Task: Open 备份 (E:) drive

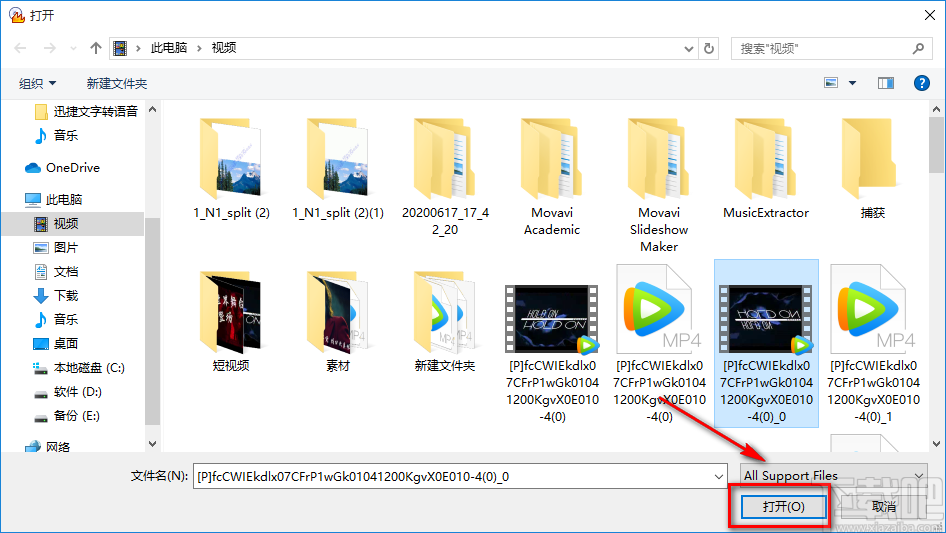Action: (66, 416)
